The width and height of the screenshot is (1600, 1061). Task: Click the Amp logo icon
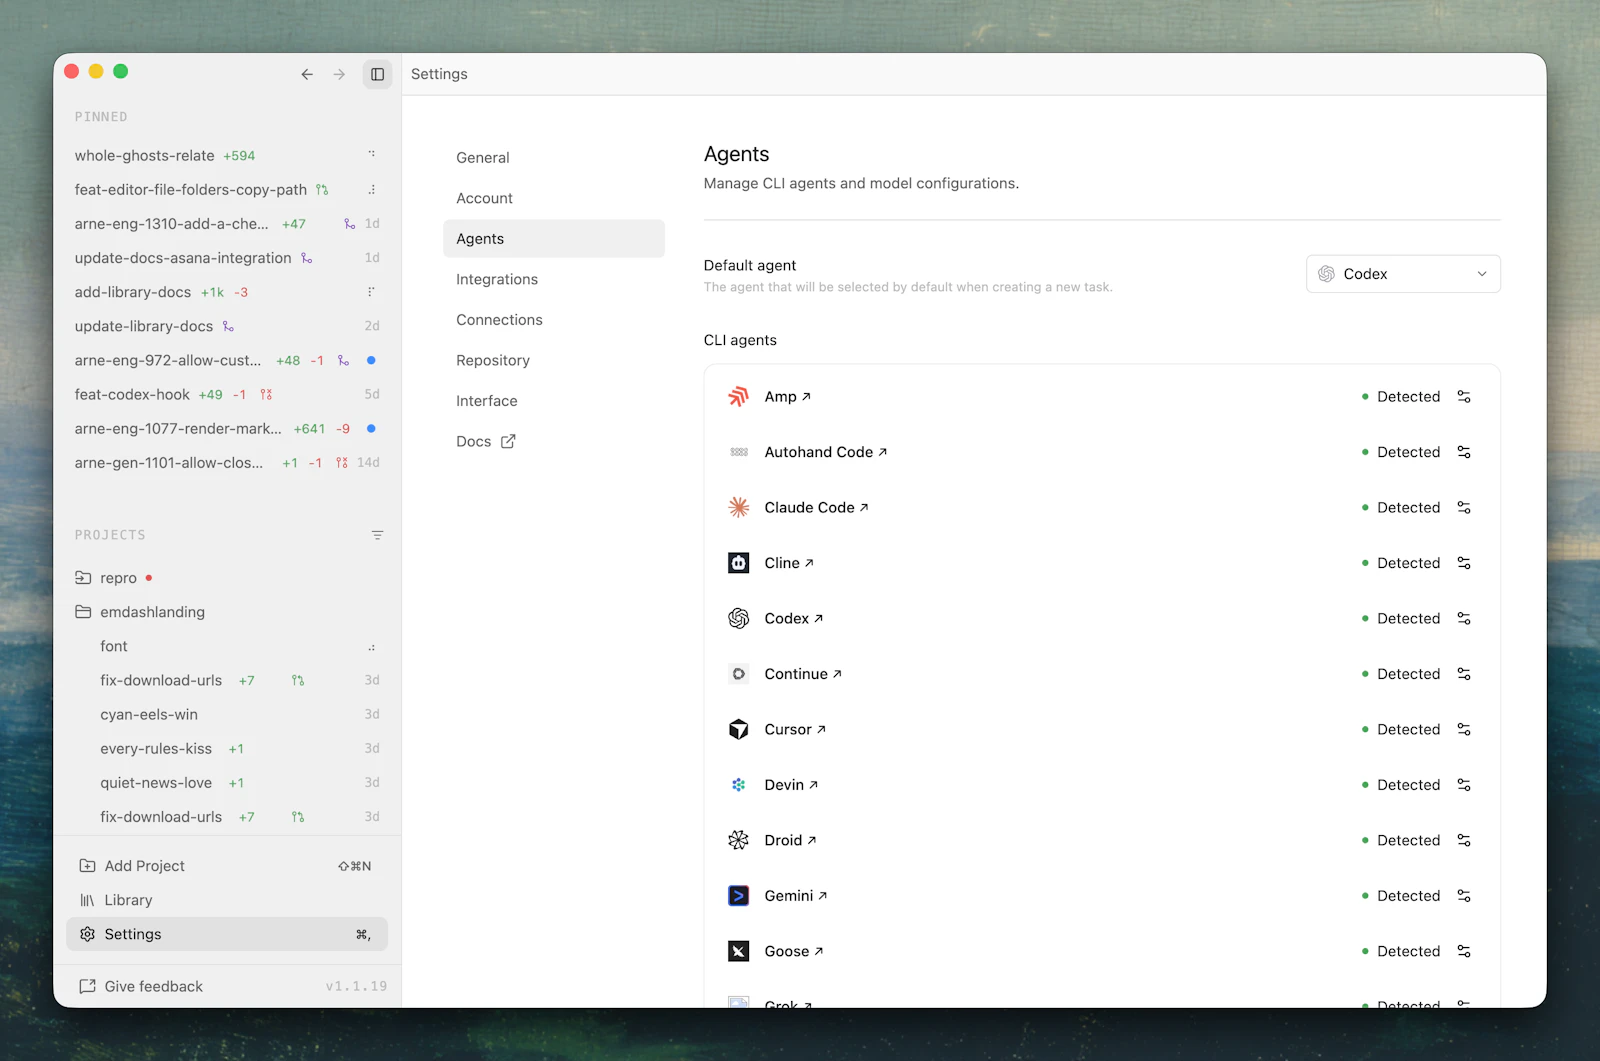click(x=739, y=397)
